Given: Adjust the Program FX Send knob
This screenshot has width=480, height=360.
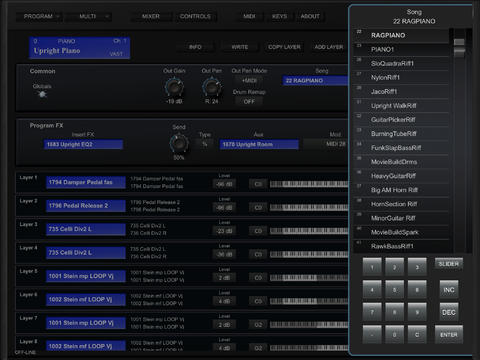Looking at the screenshot, I should pos(179,143).
